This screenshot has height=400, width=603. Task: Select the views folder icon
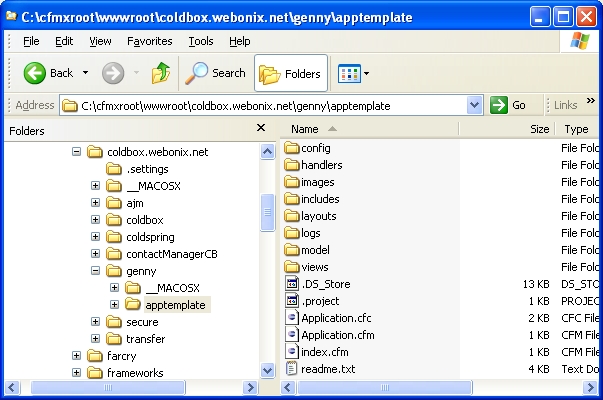(292, 267)
